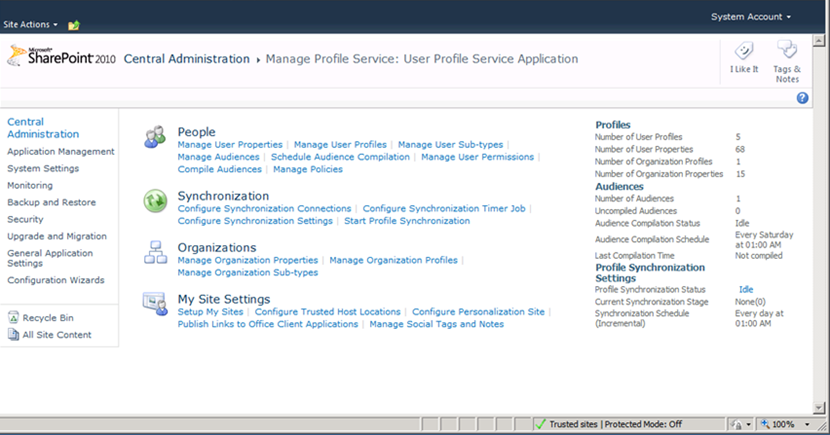Open Manage User Permissions
The image size is (830, 435).
click(477, 157)
